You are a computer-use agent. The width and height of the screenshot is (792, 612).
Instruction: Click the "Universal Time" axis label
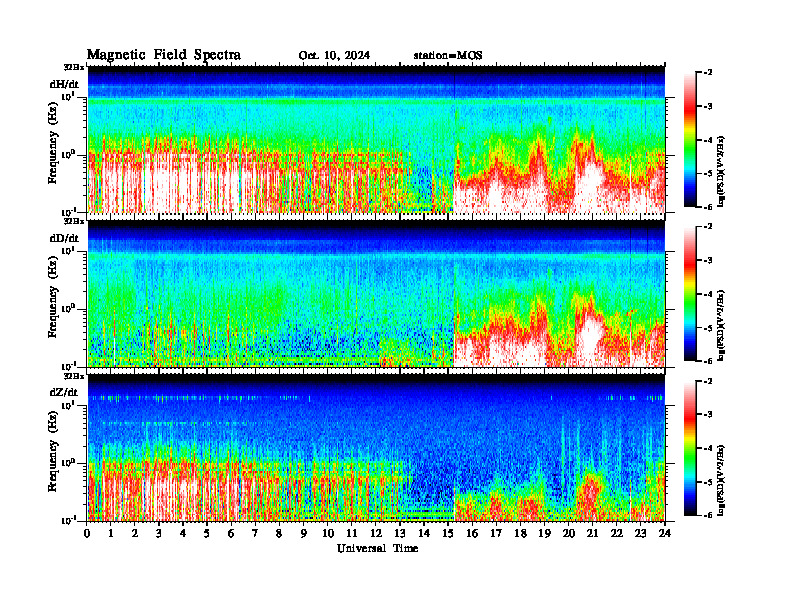377,548
